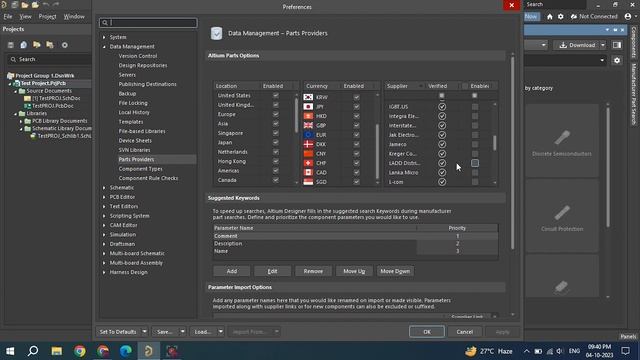
Task: Expand the Schematic preferences category
Action: click(104, 188)
